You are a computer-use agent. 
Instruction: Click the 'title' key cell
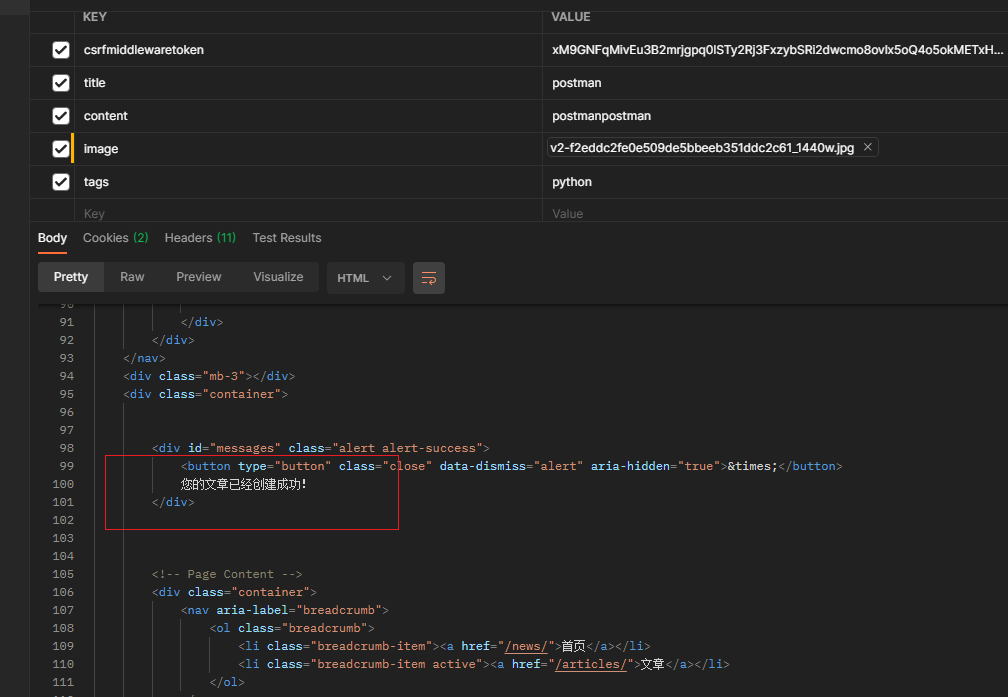pos(309,83)
